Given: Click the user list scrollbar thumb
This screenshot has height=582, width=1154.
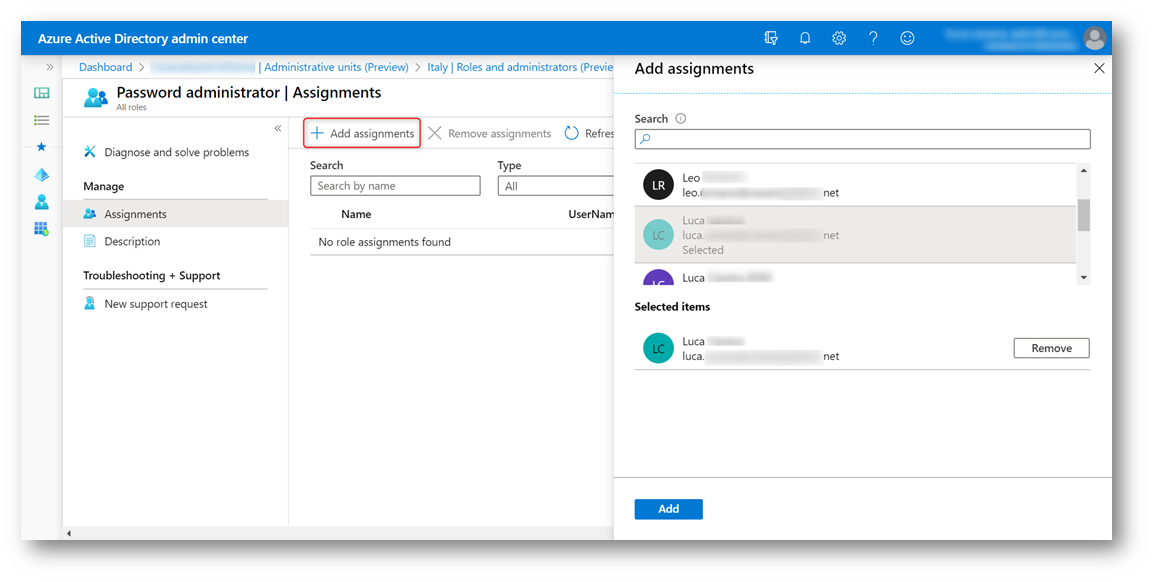Looking at the screenshot, I should [x=1083, y=215].
